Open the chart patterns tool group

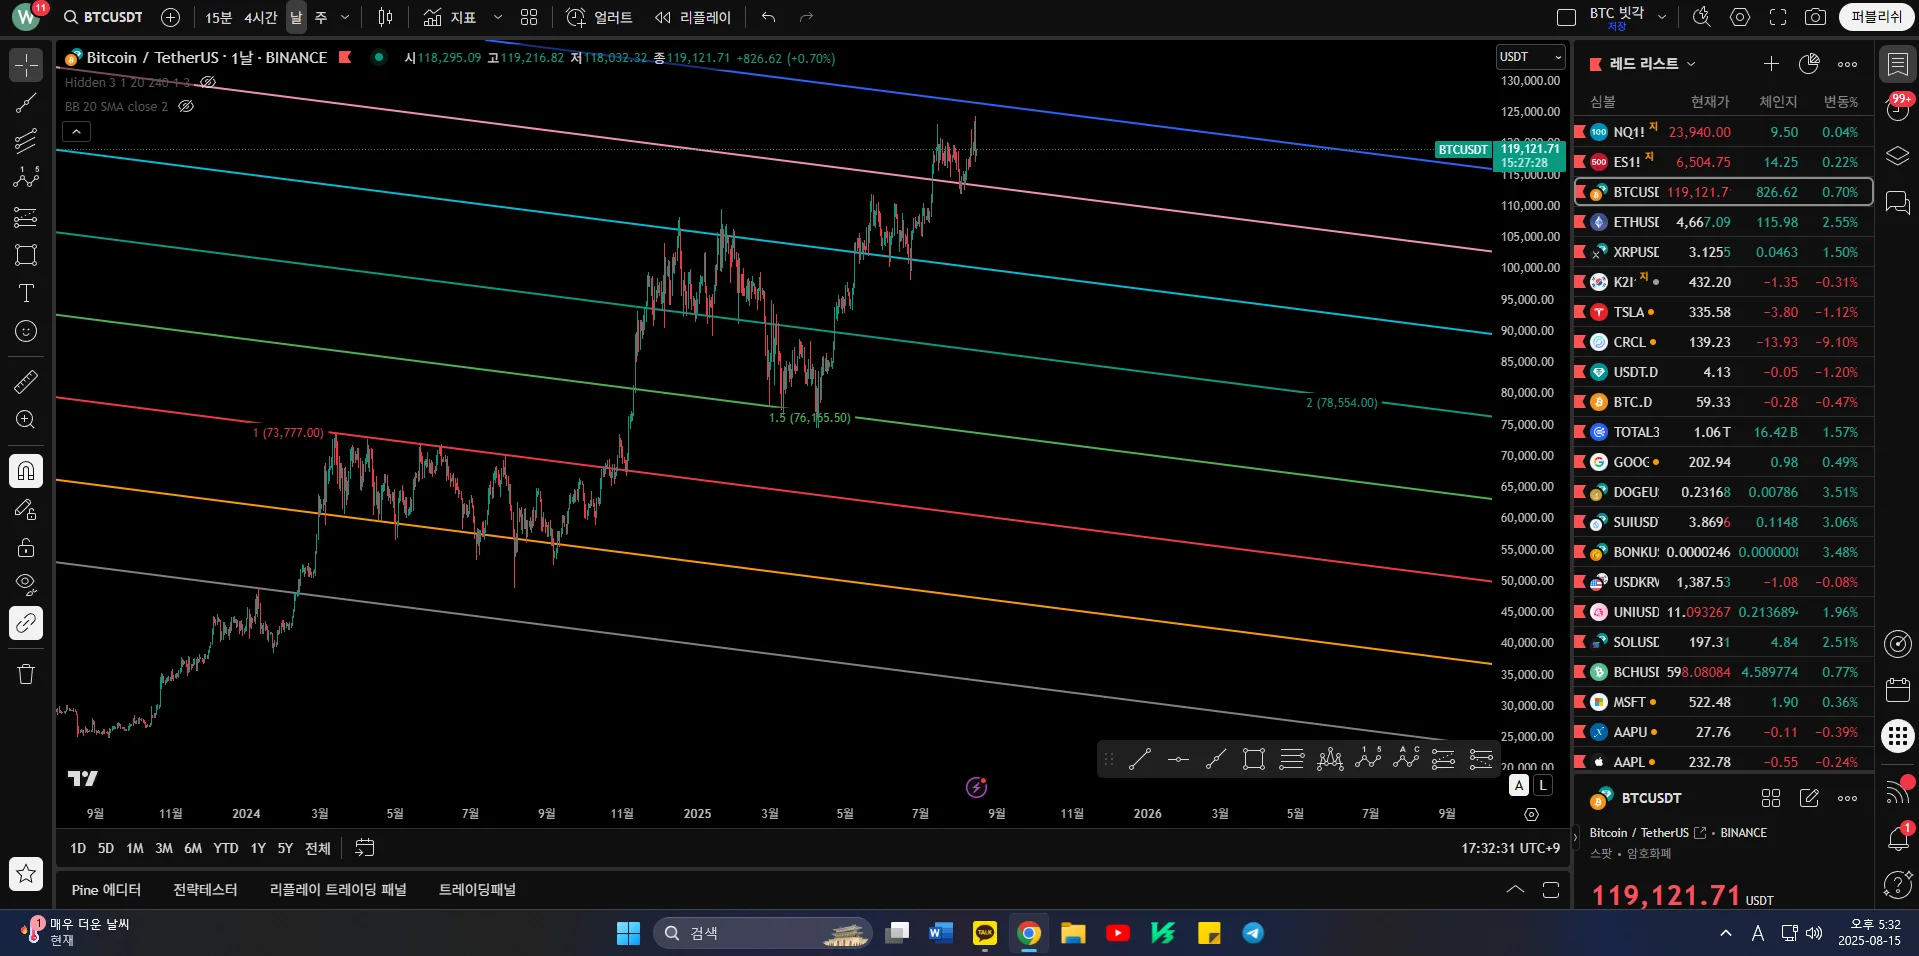click(x=26, y=178)
